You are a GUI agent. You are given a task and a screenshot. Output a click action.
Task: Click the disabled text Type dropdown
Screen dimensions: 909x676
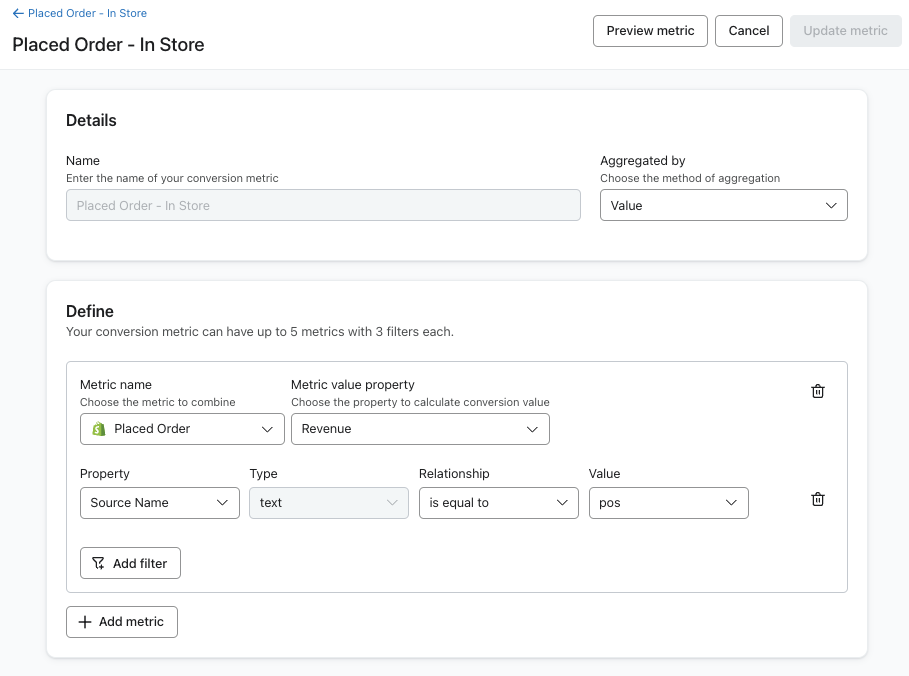(328, 503)
